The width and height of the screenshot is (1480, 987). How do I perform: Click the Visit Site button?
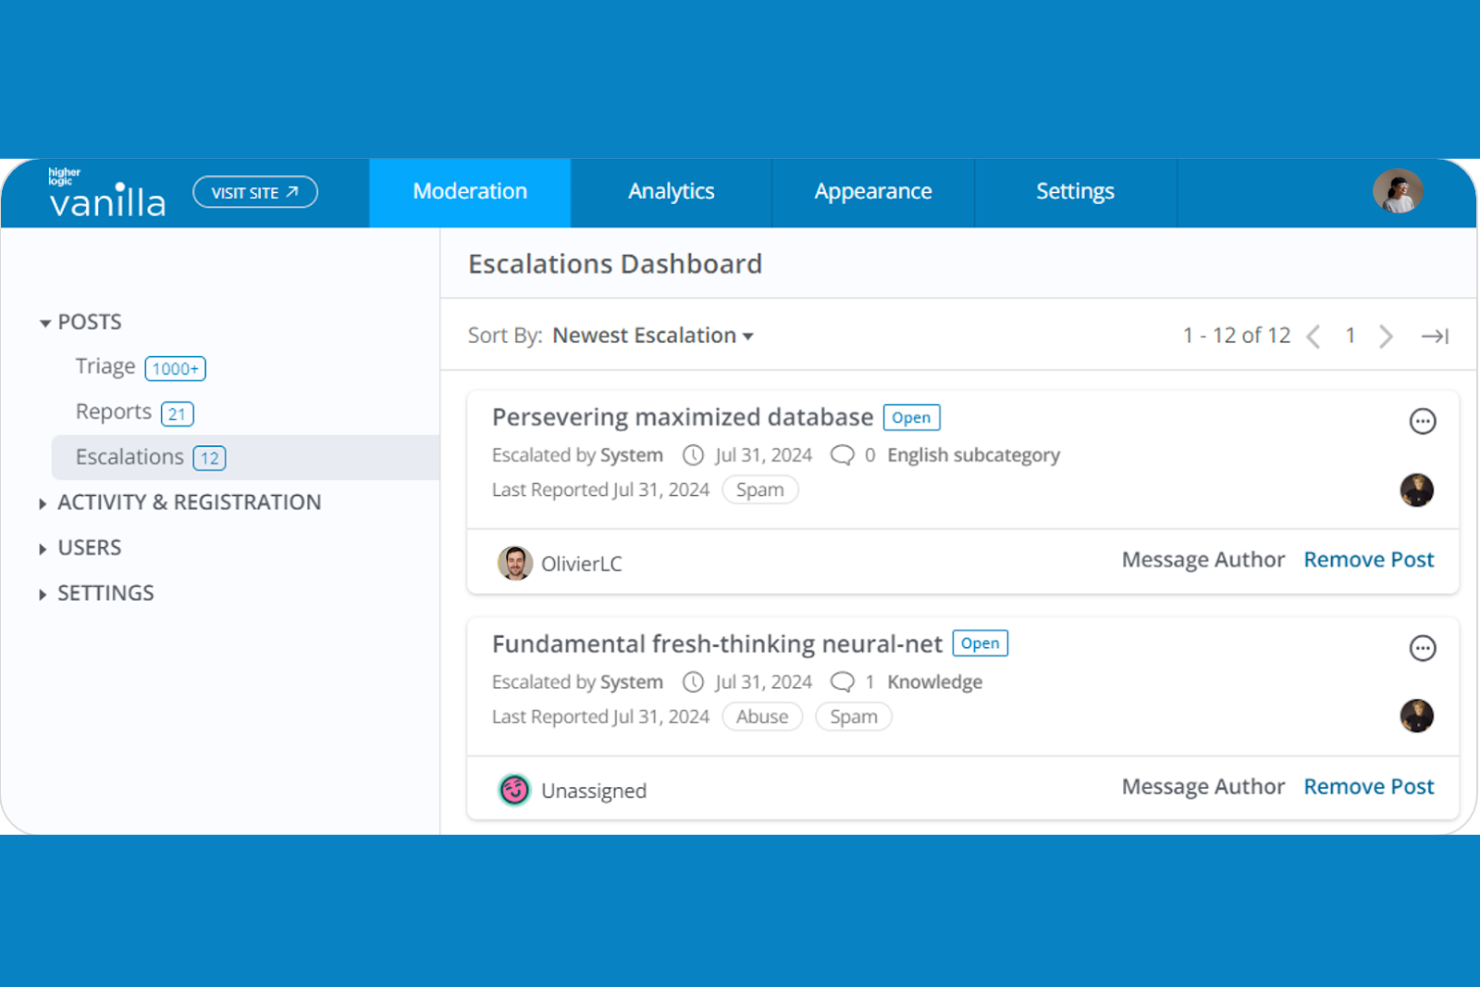pos(255,192)
